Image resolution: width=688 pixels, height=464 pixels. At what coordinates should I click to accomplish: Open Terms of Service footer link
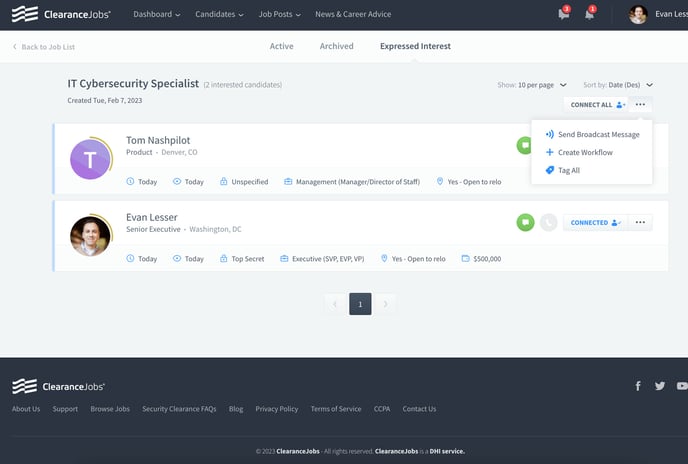click(336, 409)
